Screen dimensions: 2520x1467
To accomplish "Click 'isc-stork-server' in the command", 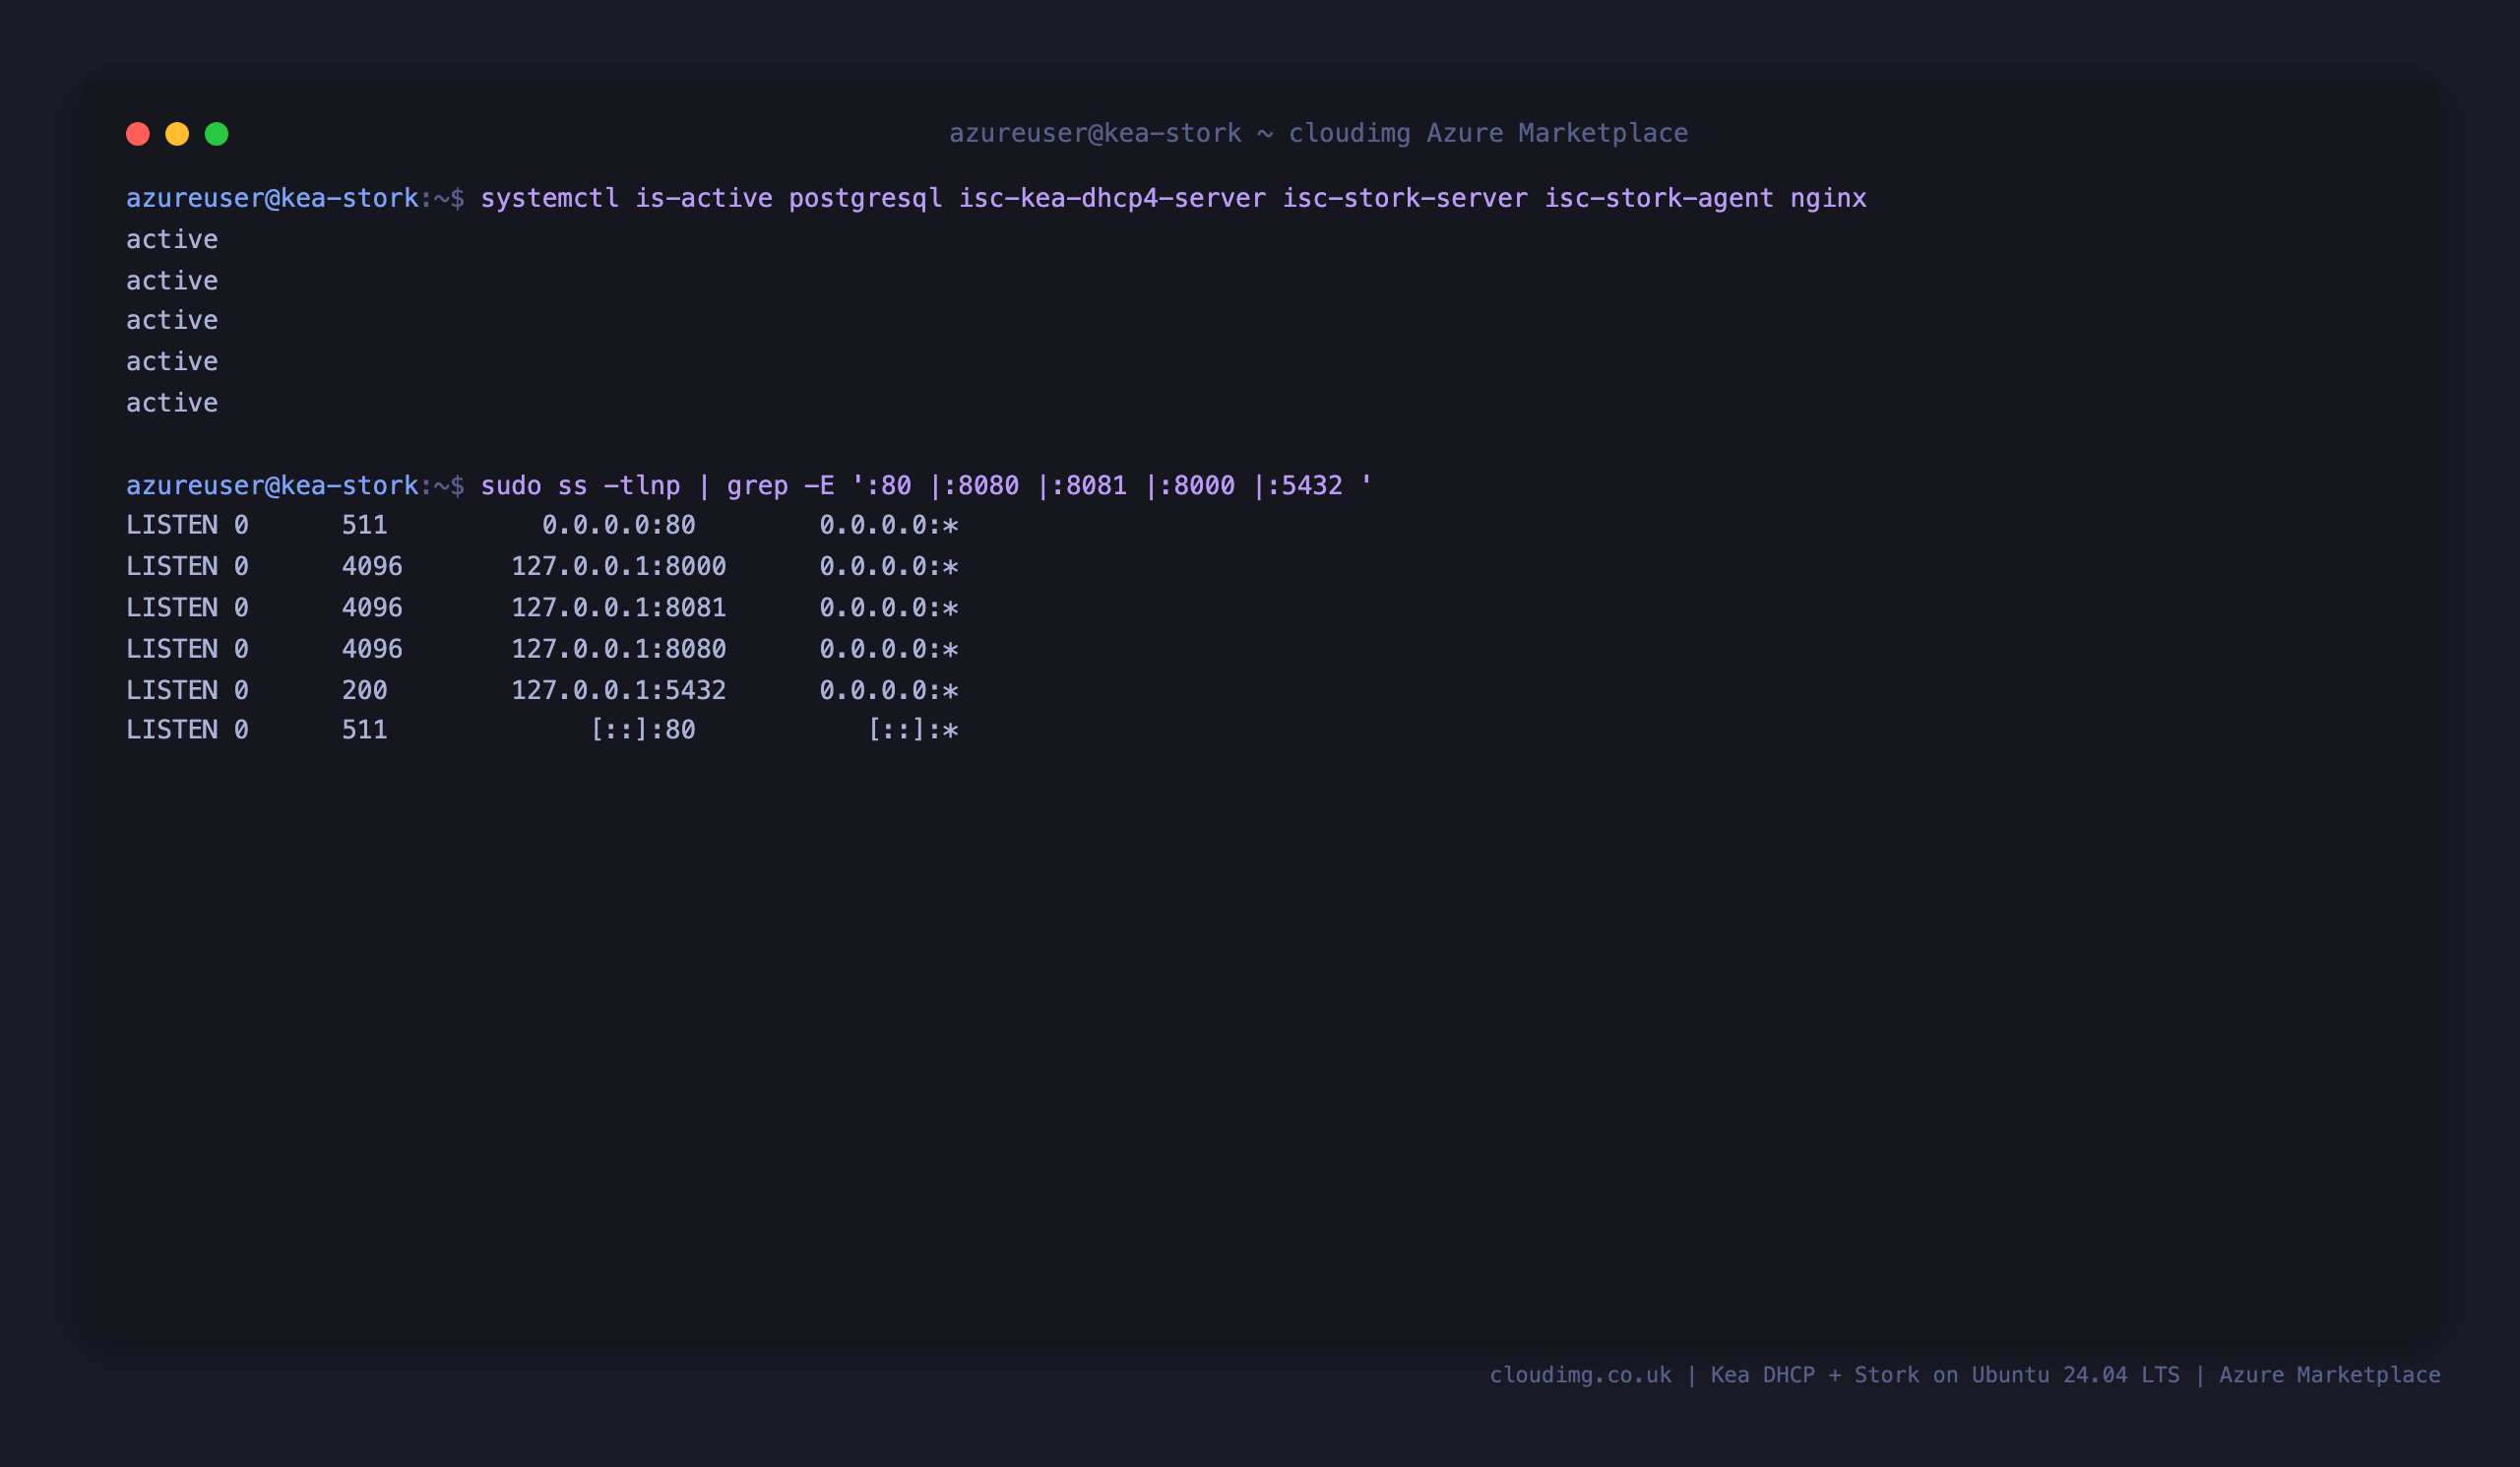I will click(1405, 198).
